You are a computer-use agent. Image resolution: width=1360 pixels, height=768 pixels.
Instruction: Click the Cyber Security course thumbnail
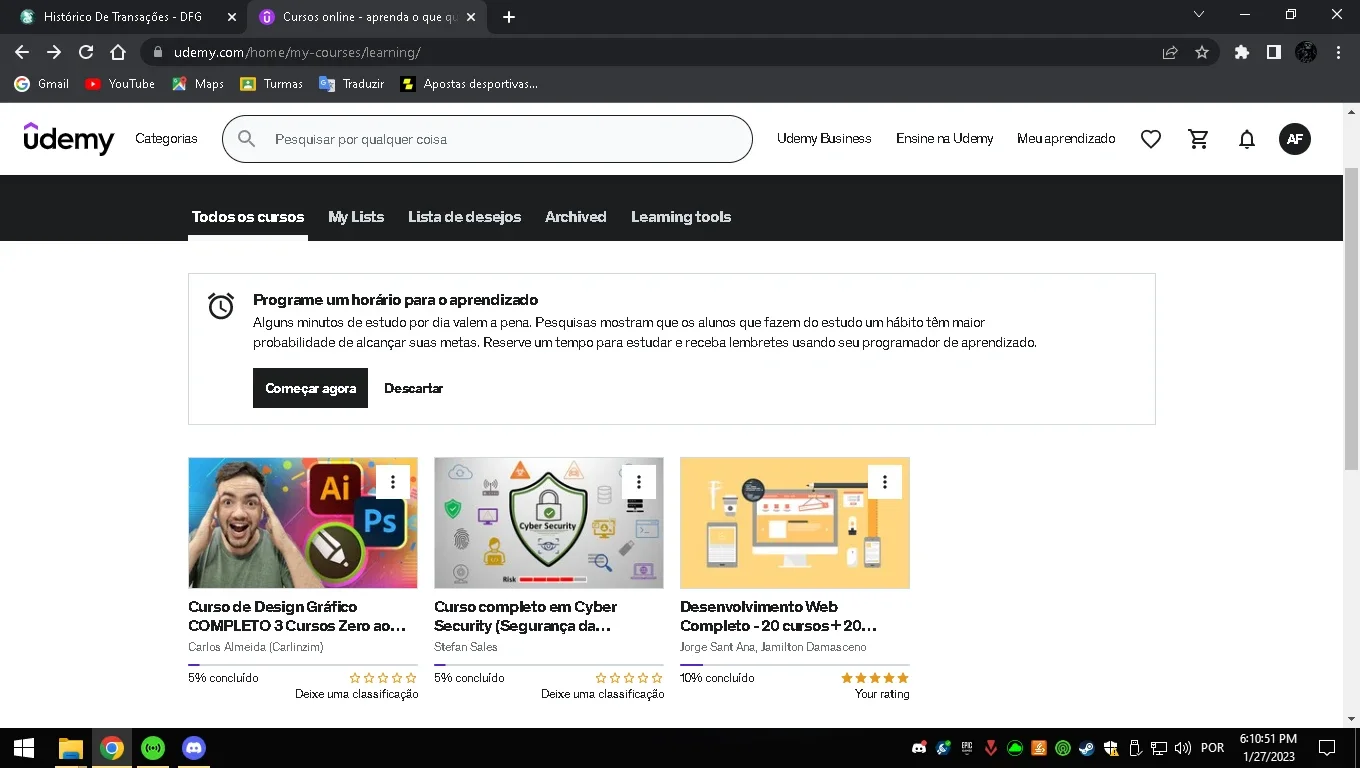click(549, 523)
